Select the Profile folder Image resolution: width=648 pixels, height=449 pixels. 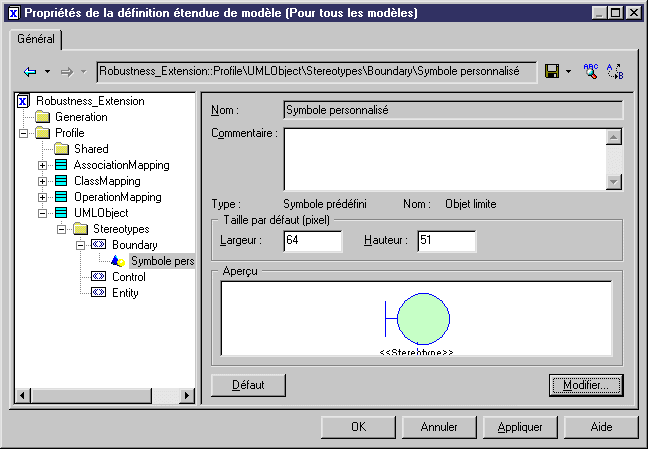[69, 133]
